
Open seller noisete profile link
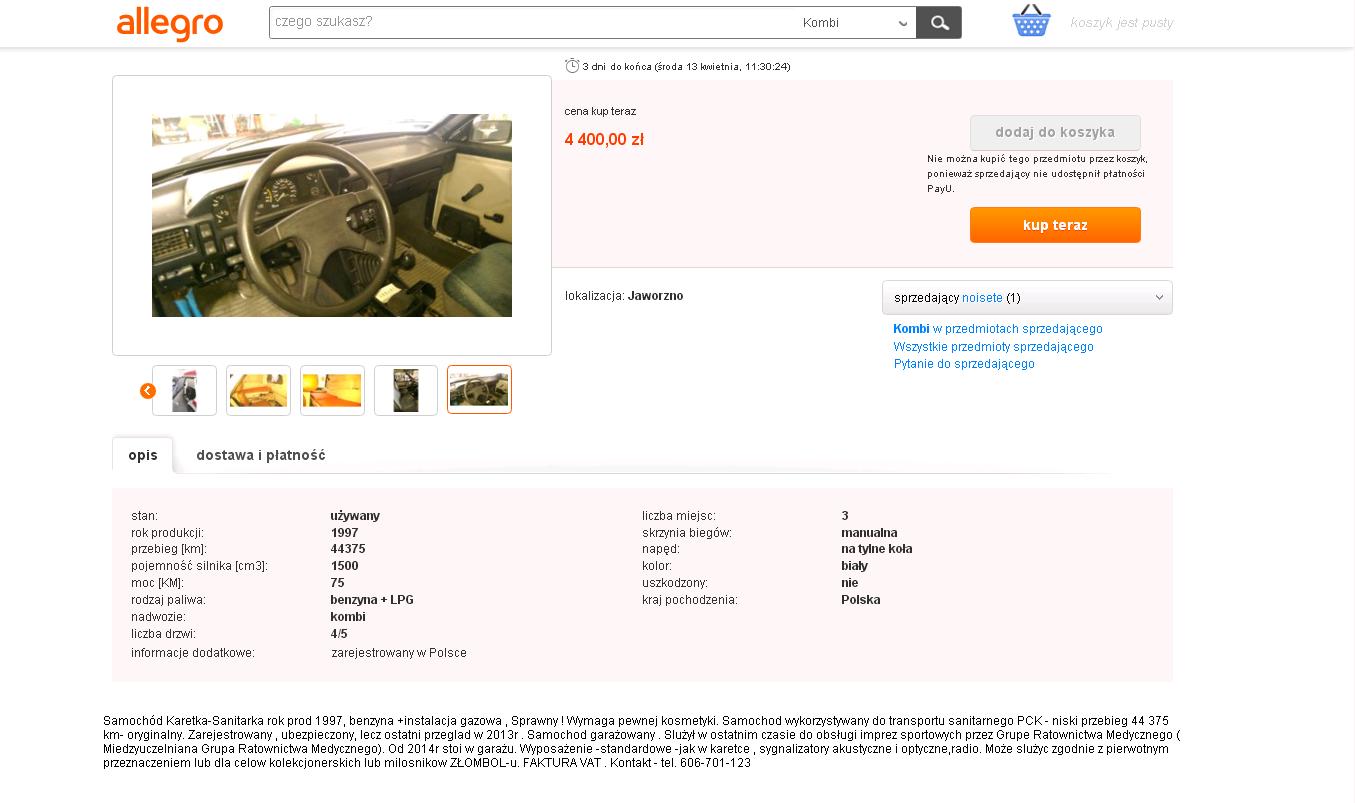(x=982, y=298)
